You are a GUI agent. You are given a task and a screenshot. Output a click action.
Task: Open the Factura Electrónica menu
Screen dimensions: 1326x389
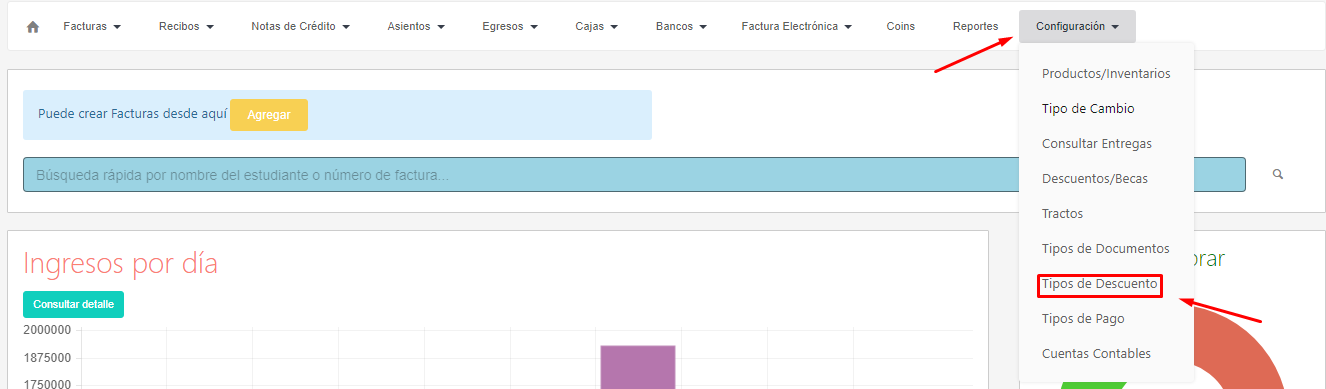[x=797, y=27]
